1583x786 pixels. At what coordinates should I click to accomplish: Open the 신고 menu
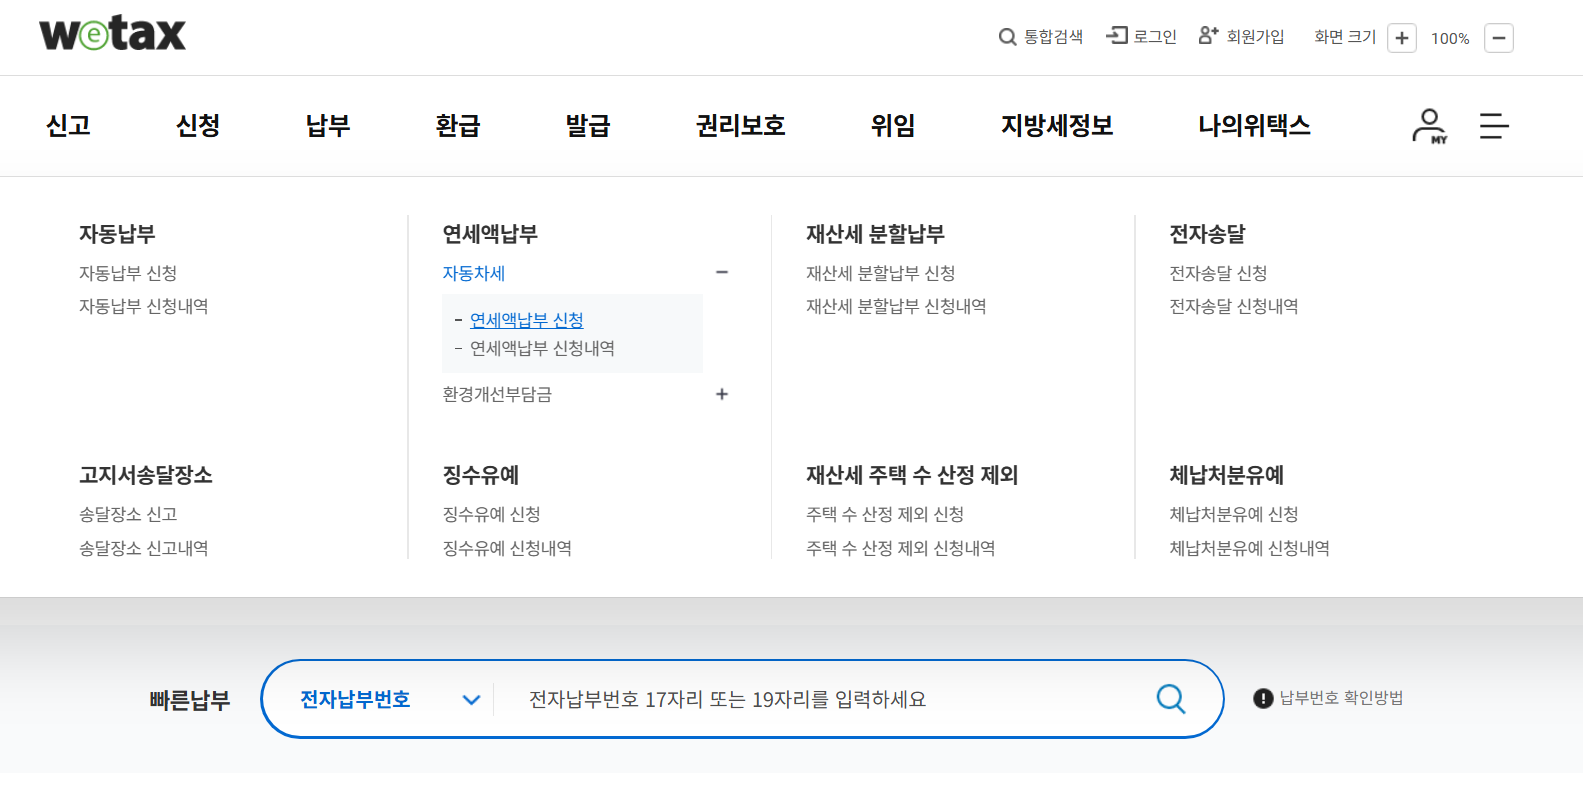pyautogui.click(x=69, y=126)
